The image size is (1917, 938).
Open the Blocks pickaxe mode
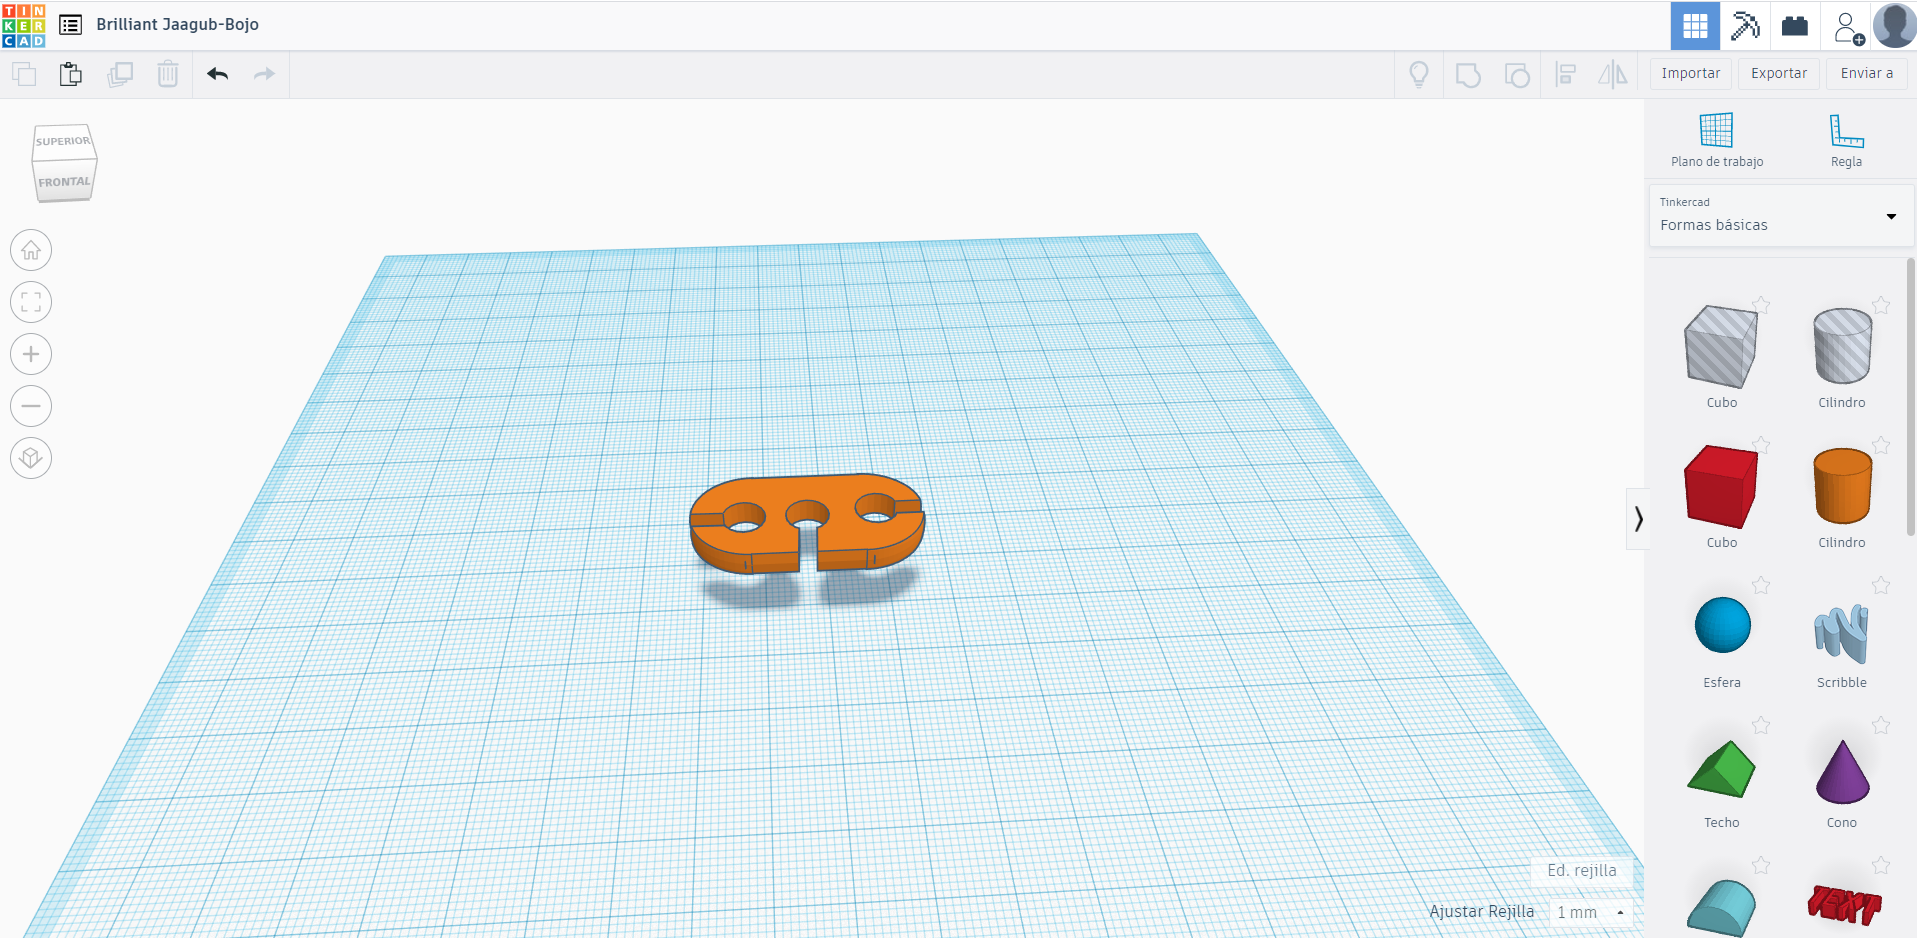(x=1745, y=26)
